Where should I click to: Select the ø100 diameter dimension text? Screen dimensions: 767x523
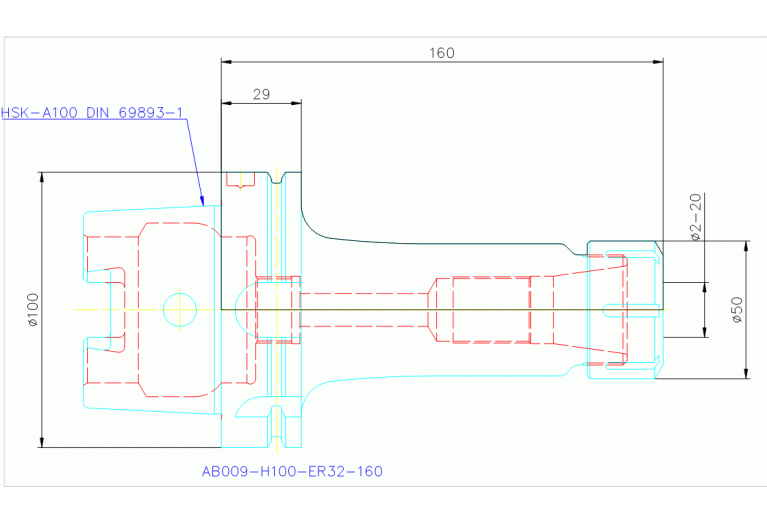point(32,310)
